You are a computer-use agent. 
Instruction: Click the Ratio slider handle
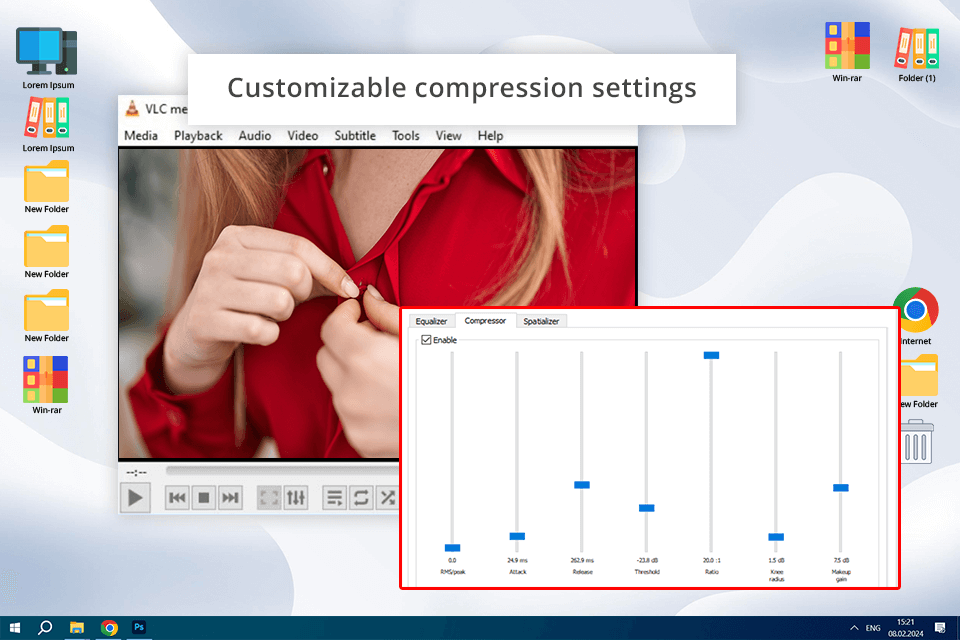pyautogui.click(x=711, y=355)
